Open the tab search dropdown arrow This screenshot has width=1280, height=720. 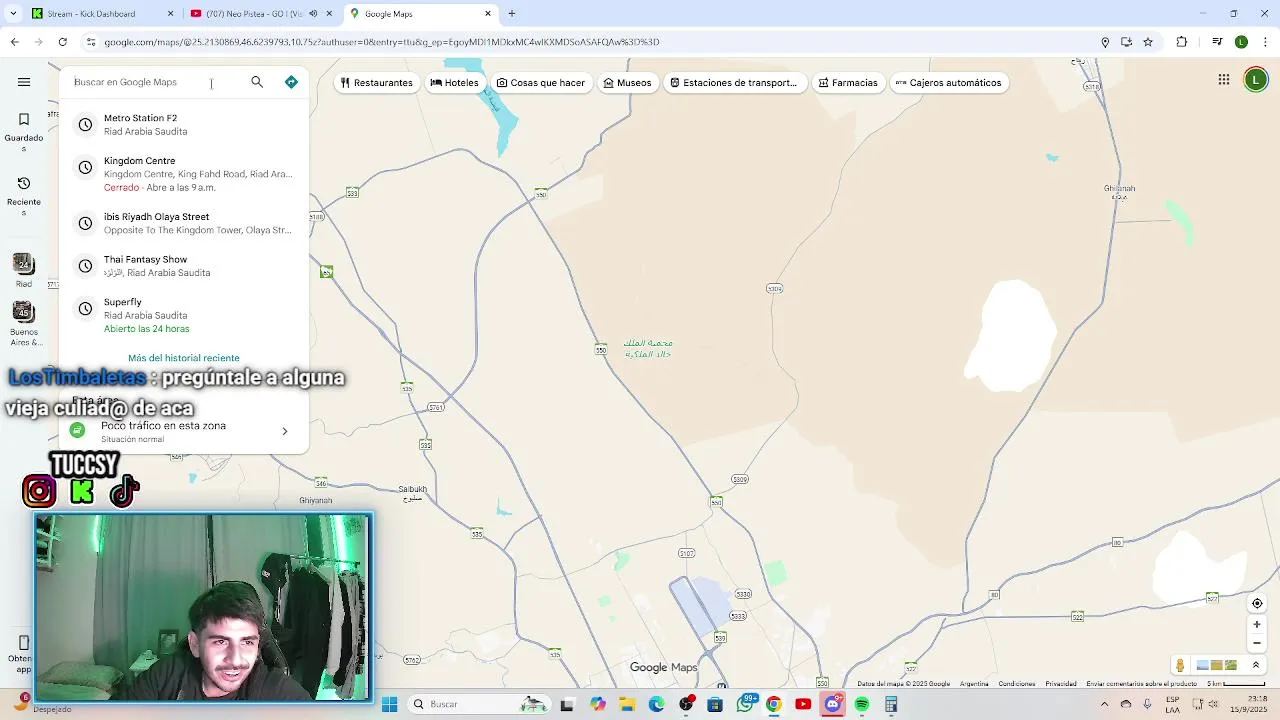12,14
